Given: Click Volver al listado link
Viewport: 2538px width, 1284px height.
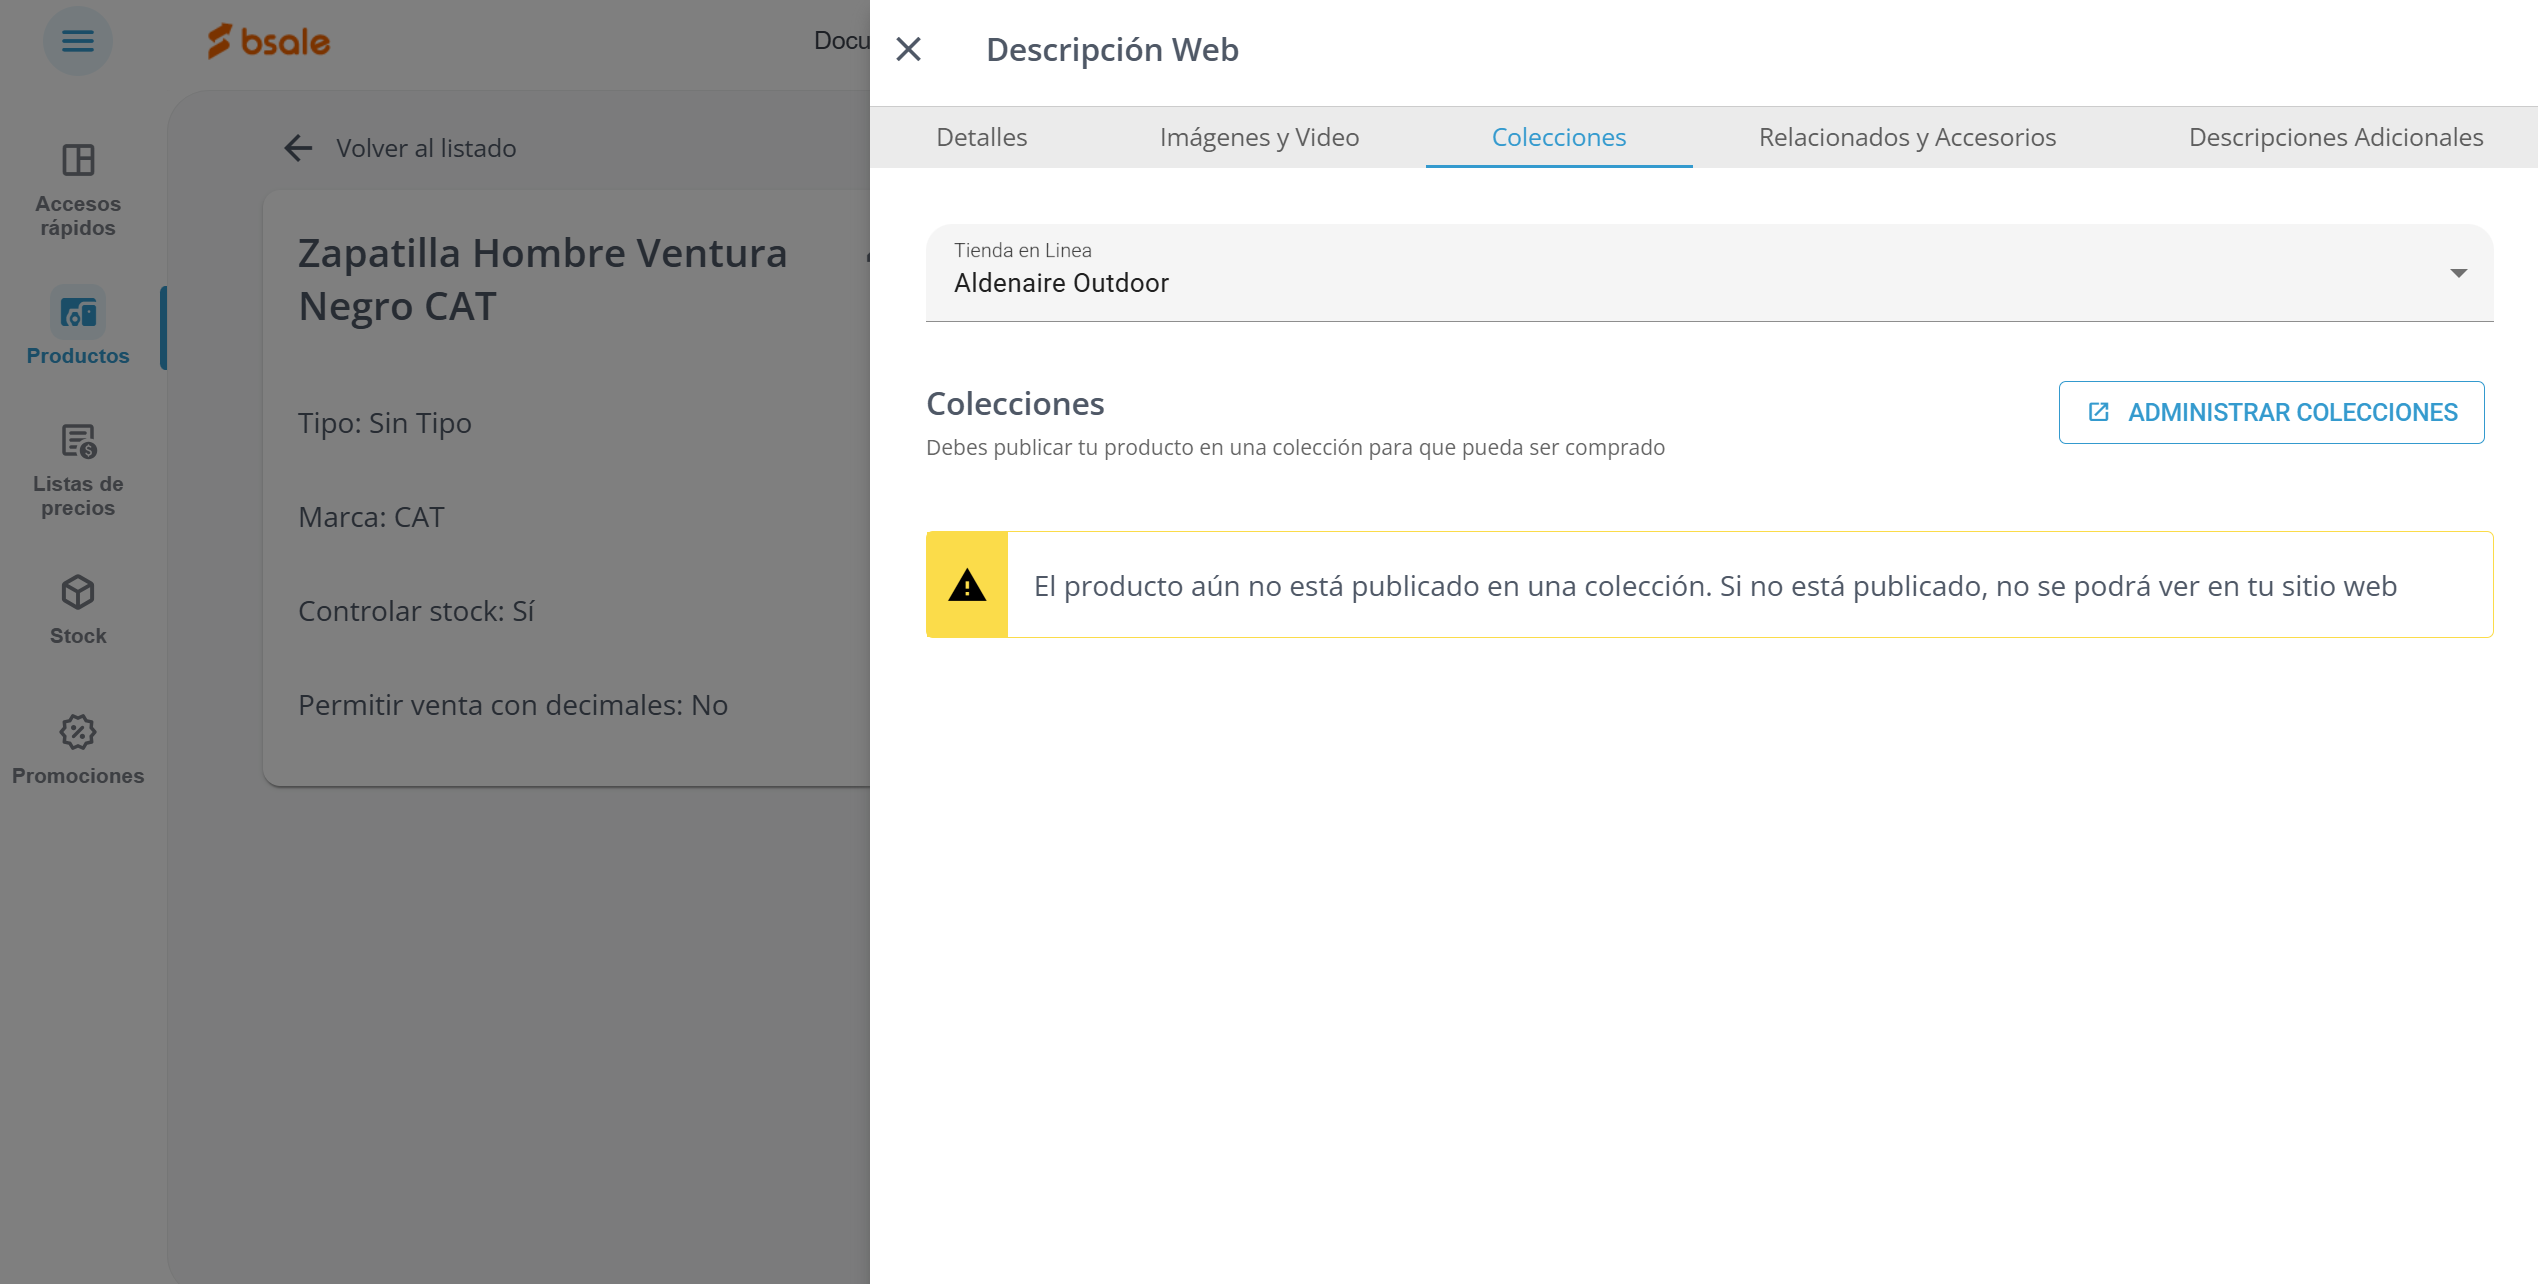Looking at the screenshot, I should click(x=426, y=148).
